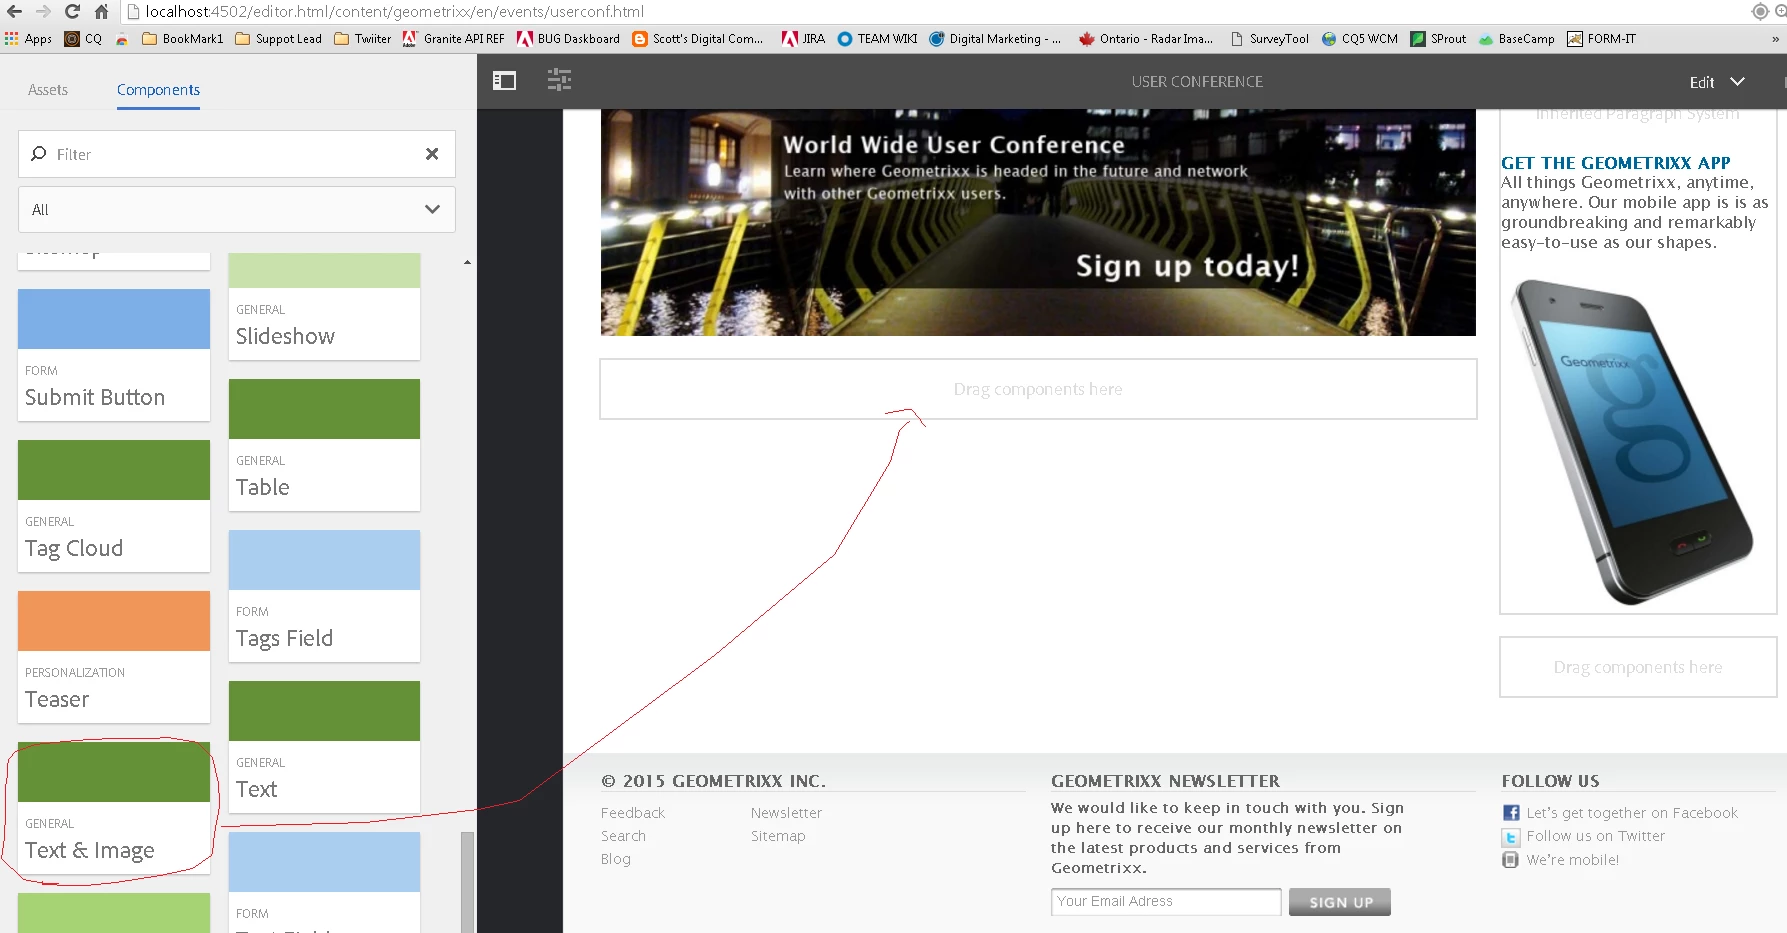Viewport: 1787px width, 933px height.
Task: Select the Text component card
Action: click(324, 747)
